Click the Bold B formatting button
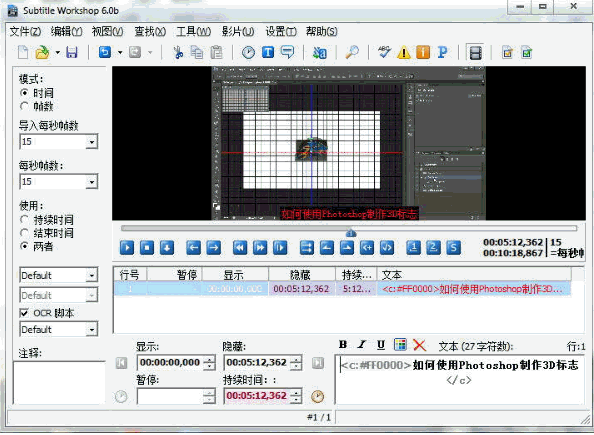Viewport: 594px width, 435px height. (343, 344)
